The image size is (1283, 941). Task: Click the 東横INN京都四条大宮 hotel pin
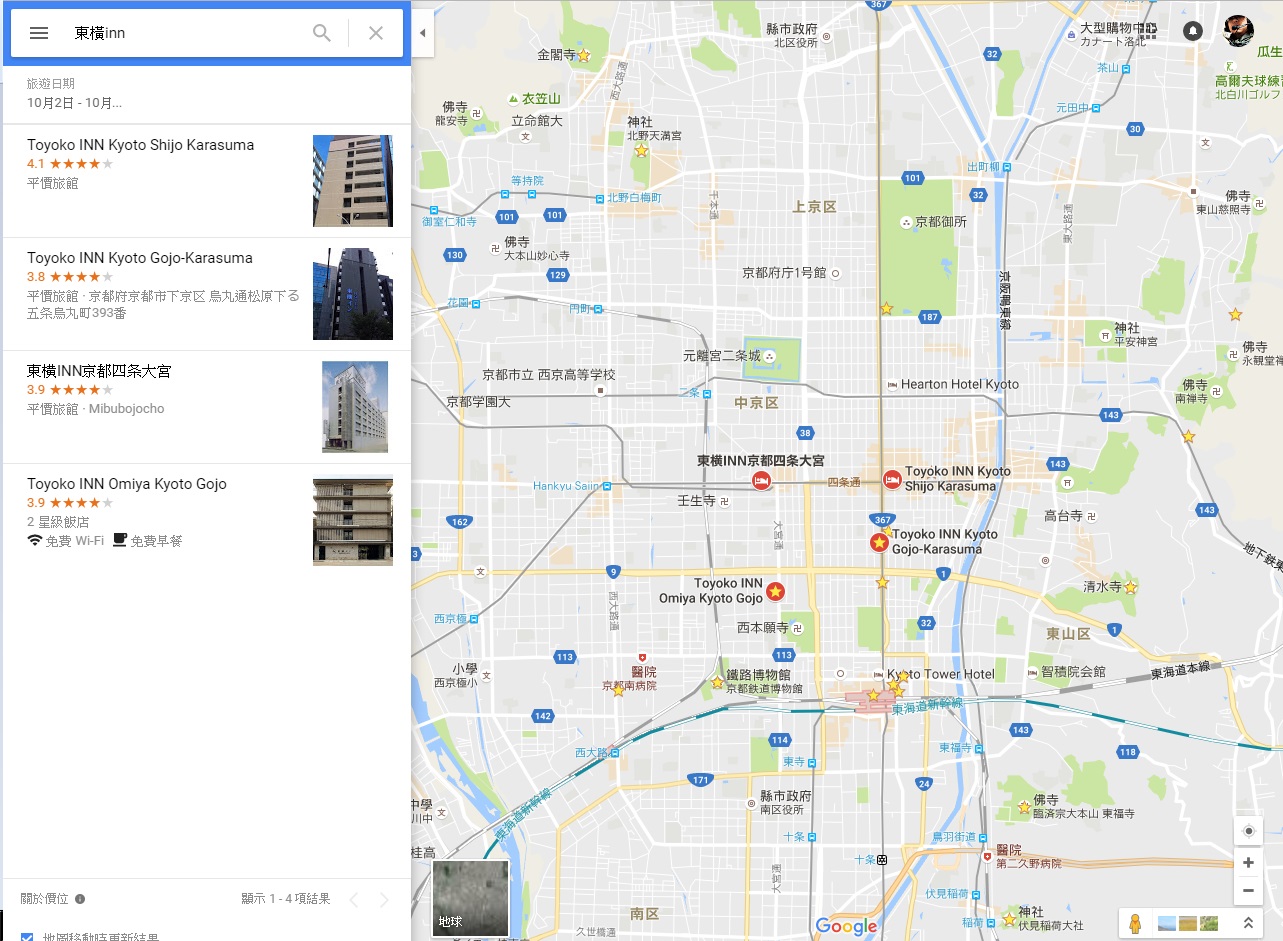[761, 481]
